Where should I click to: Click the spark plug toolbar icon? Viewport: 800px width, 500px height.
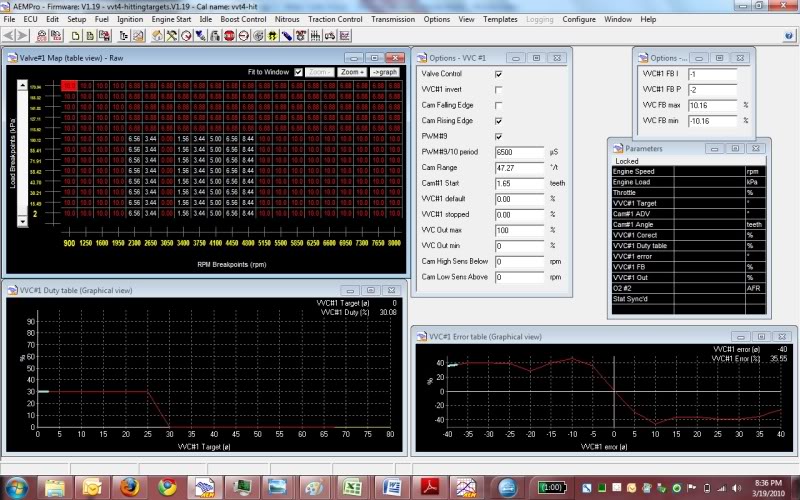[201, 36]
